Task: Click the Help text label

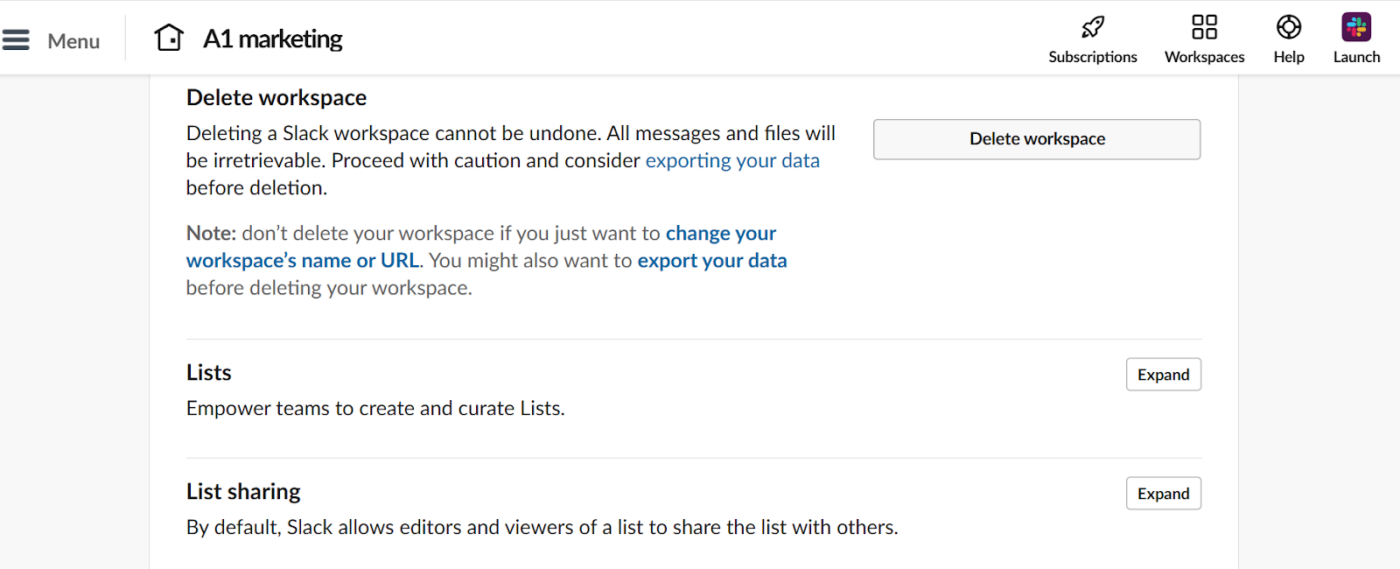Action: [x=1288, y=57]
